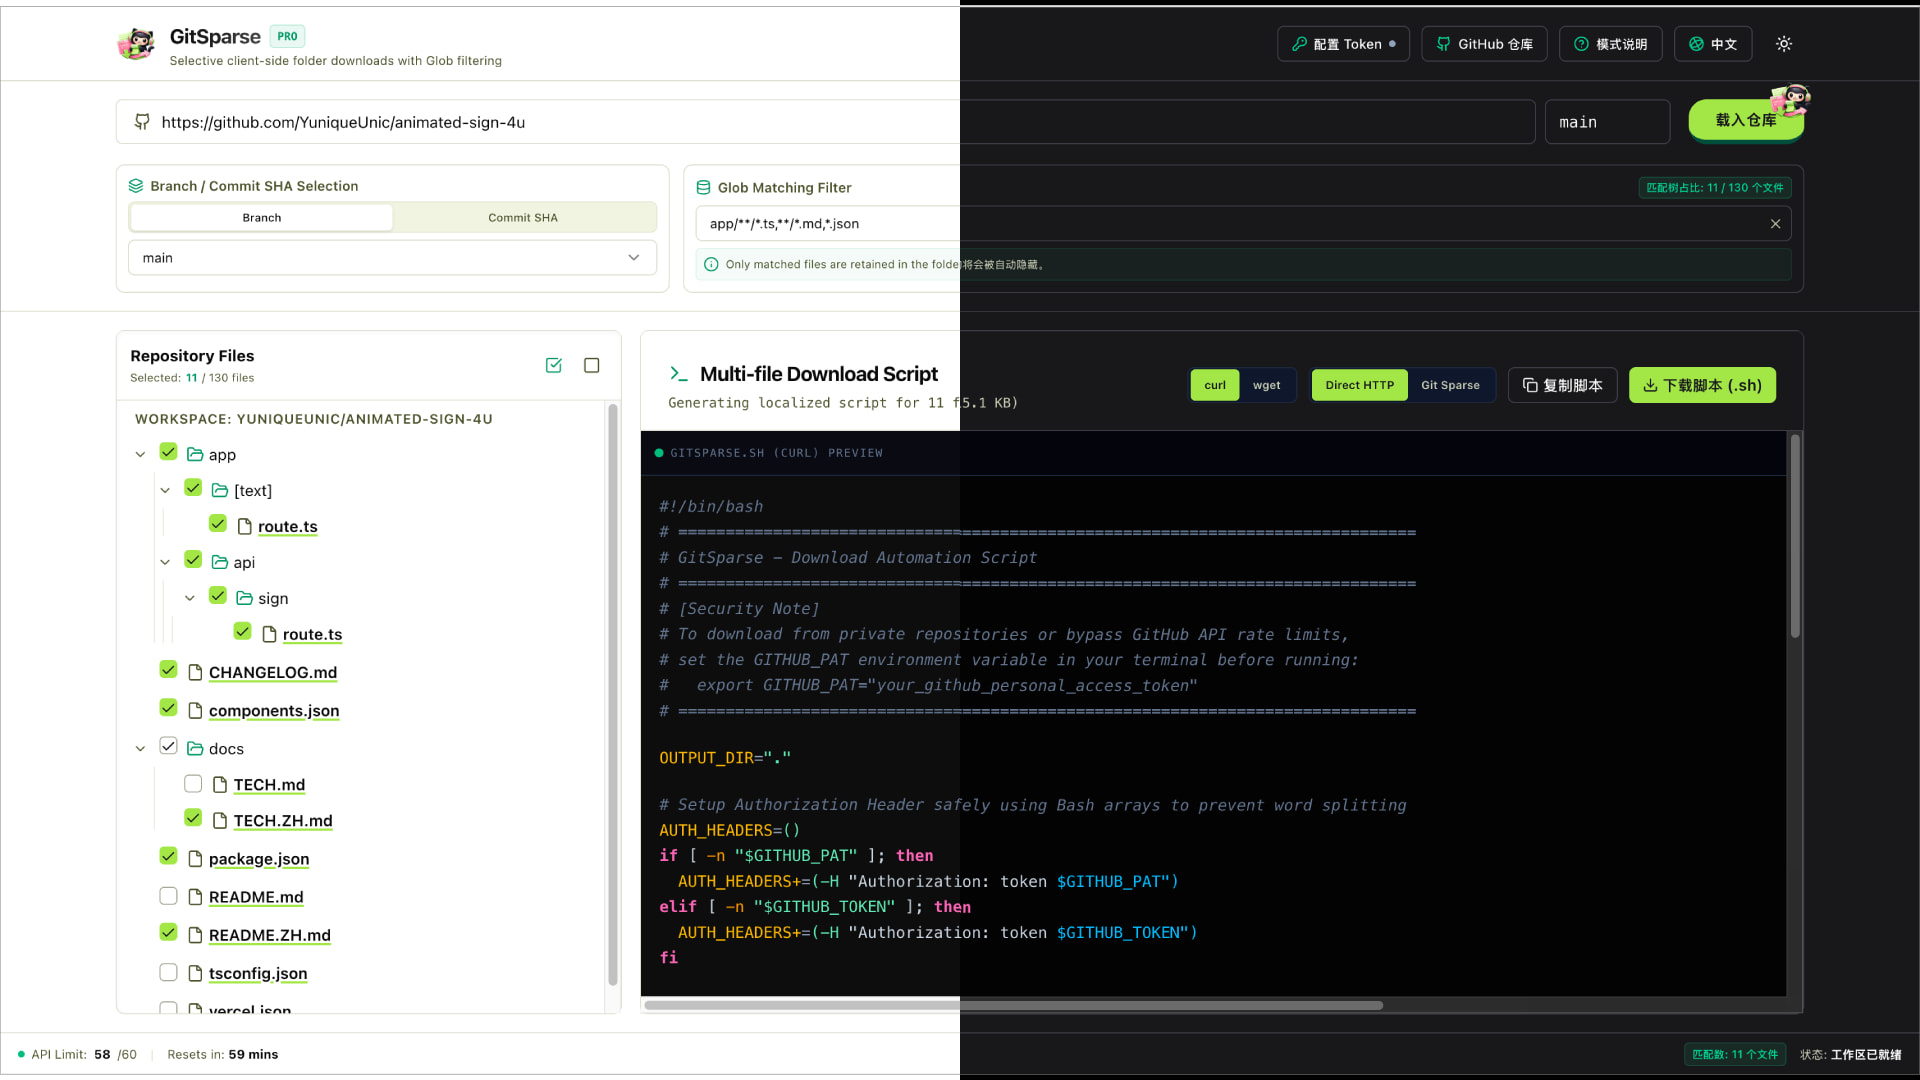Open the main branch dropdown

(x=392, y=258)
